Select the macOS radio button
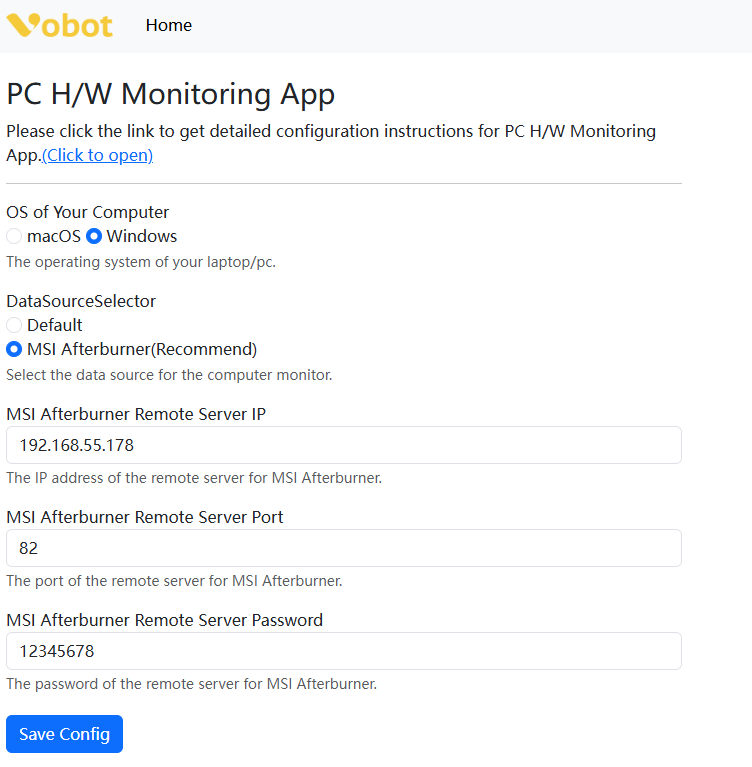The image size is (752, 767). click(x=14, y=237)
